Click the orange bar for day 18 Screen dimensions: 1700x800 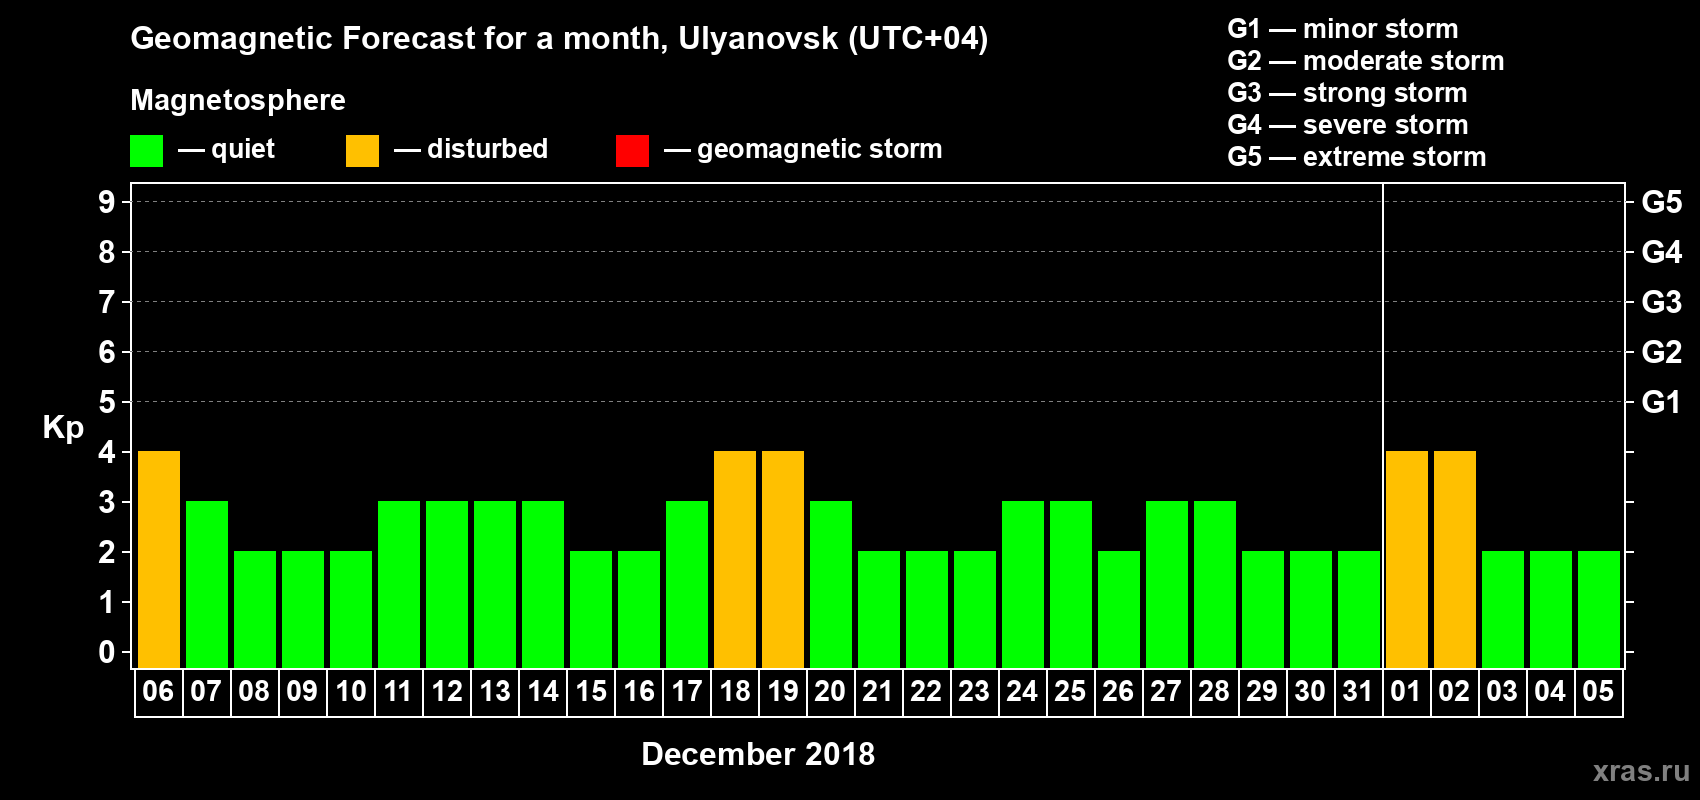[x=735, y=560]
